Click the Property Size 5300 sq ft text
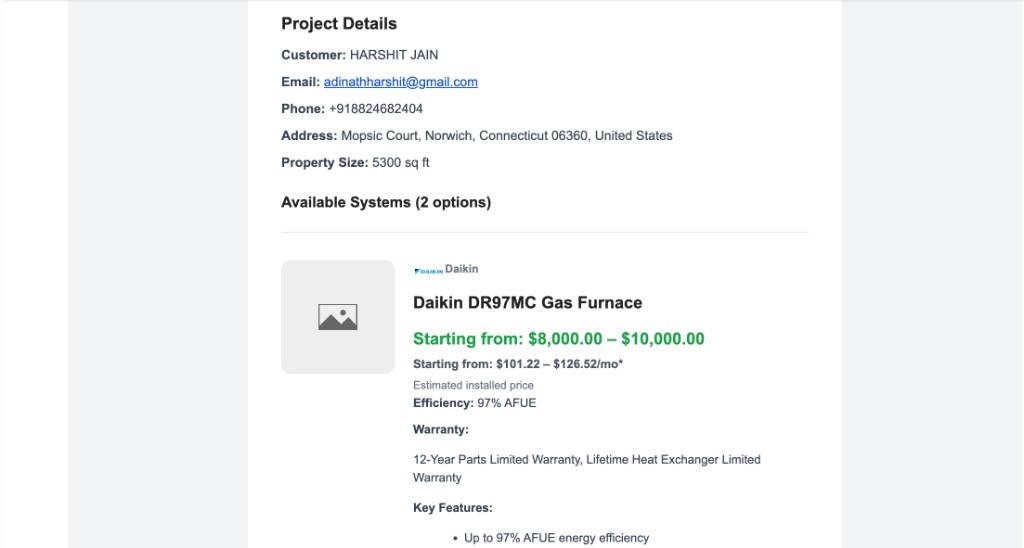Viewport: 1024px width, 548px height. (x=355, y=162)
